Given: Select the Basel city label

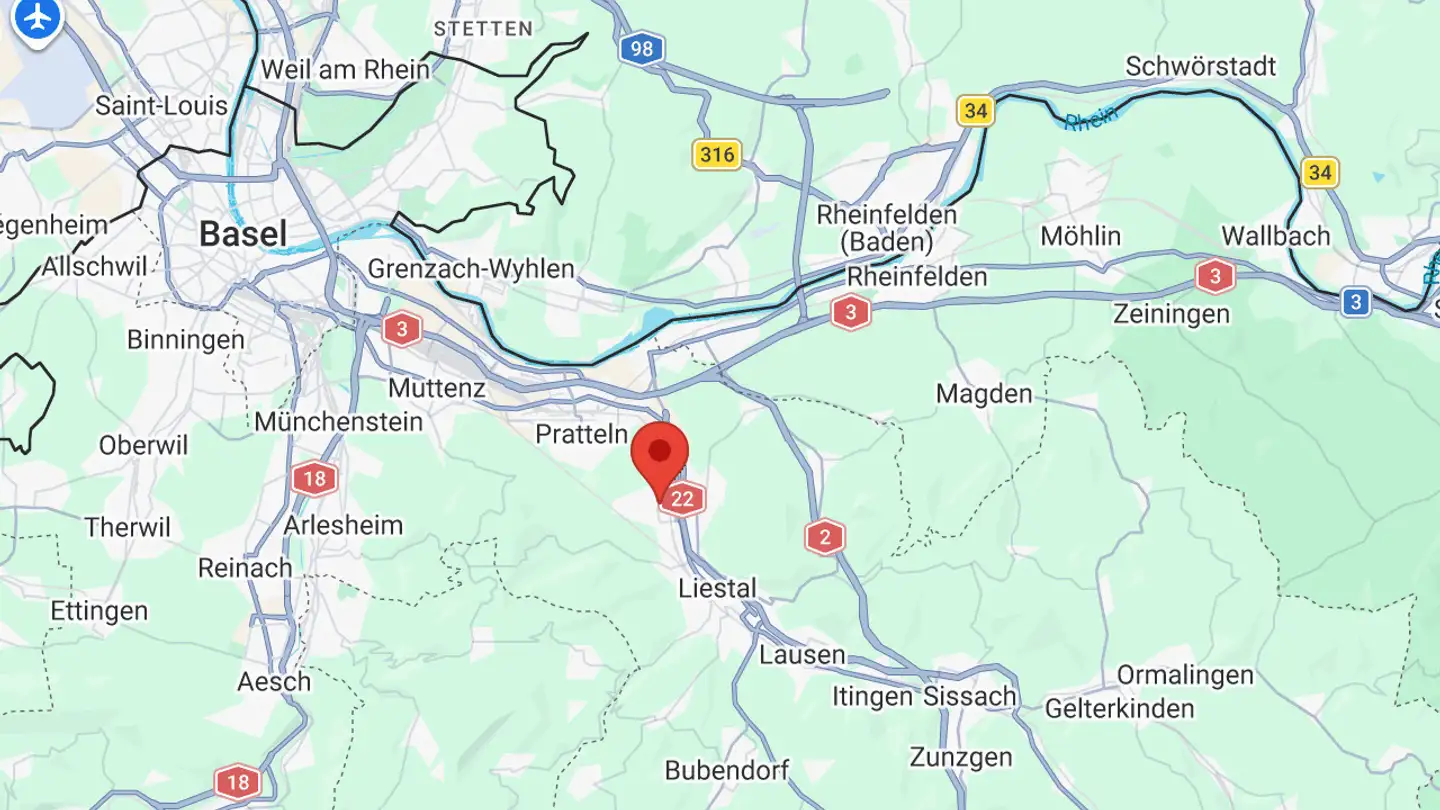Looking at the screenshot, I should click(x=243, y=234).
